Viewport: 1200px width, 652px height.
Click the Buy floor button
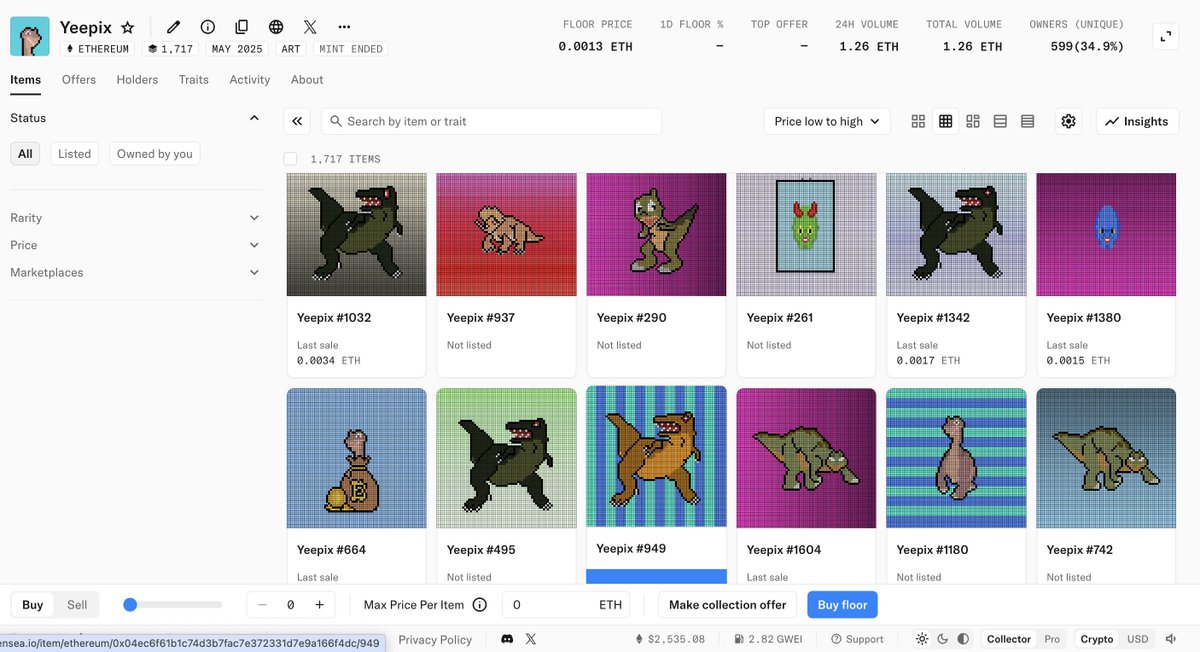tap(842, 605)
